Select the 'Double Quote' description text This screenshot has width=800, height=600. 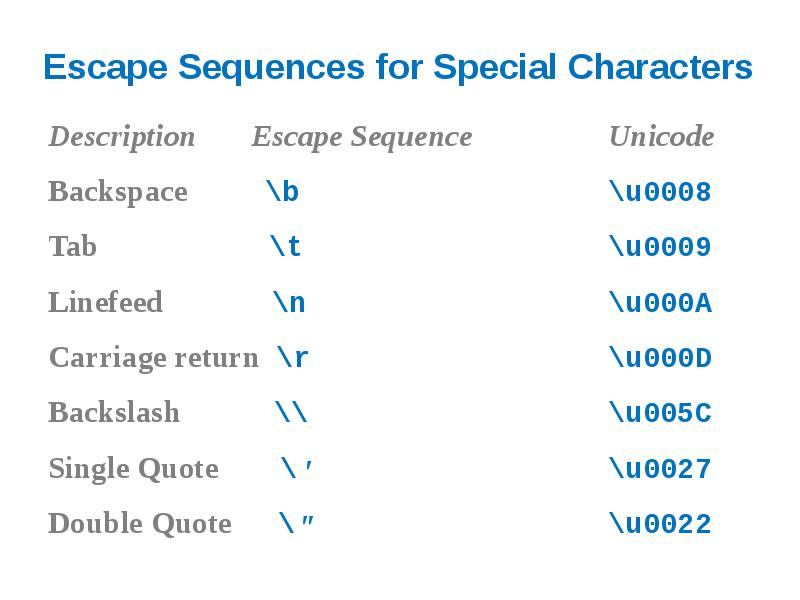[140, 524]
